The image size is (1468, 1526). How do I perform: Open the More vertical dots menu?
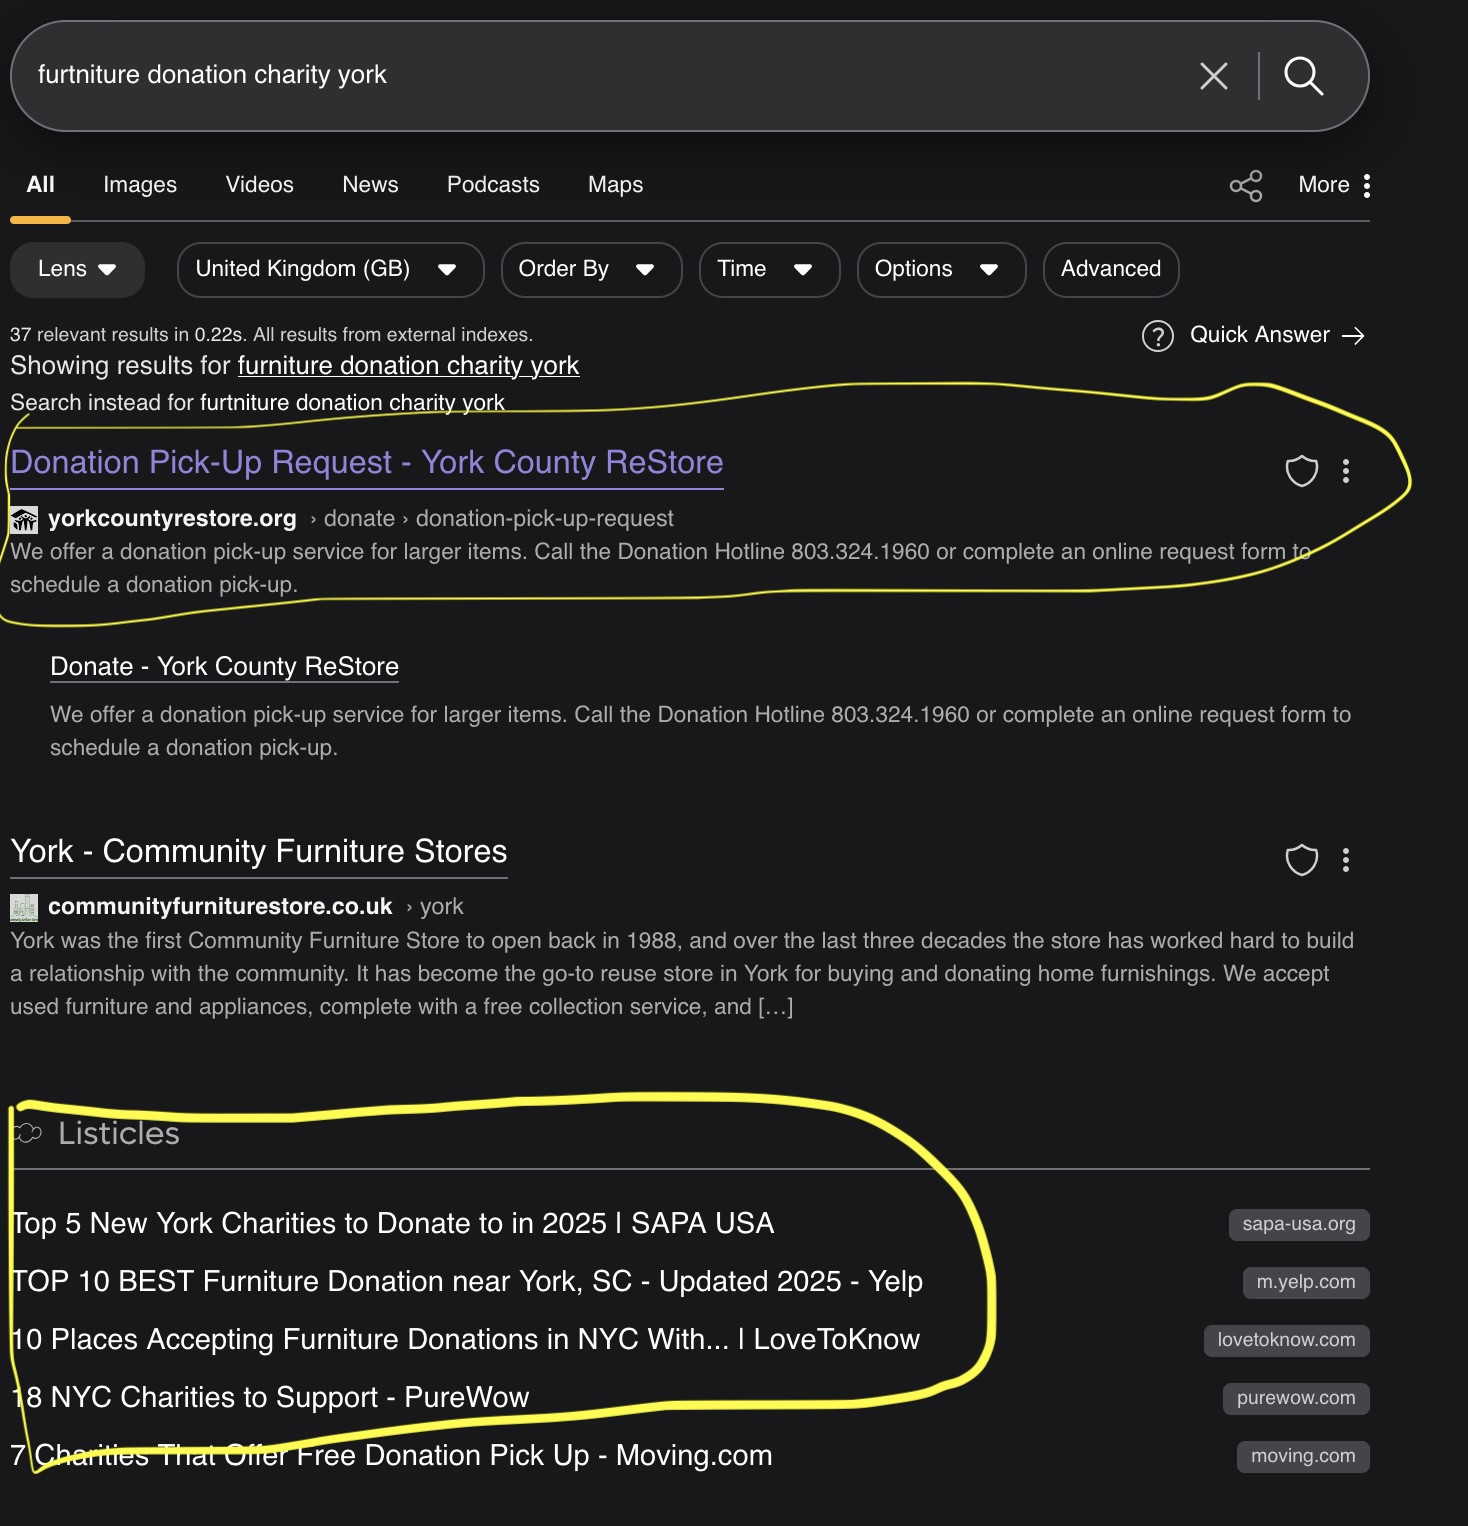tap(1366, 185)
